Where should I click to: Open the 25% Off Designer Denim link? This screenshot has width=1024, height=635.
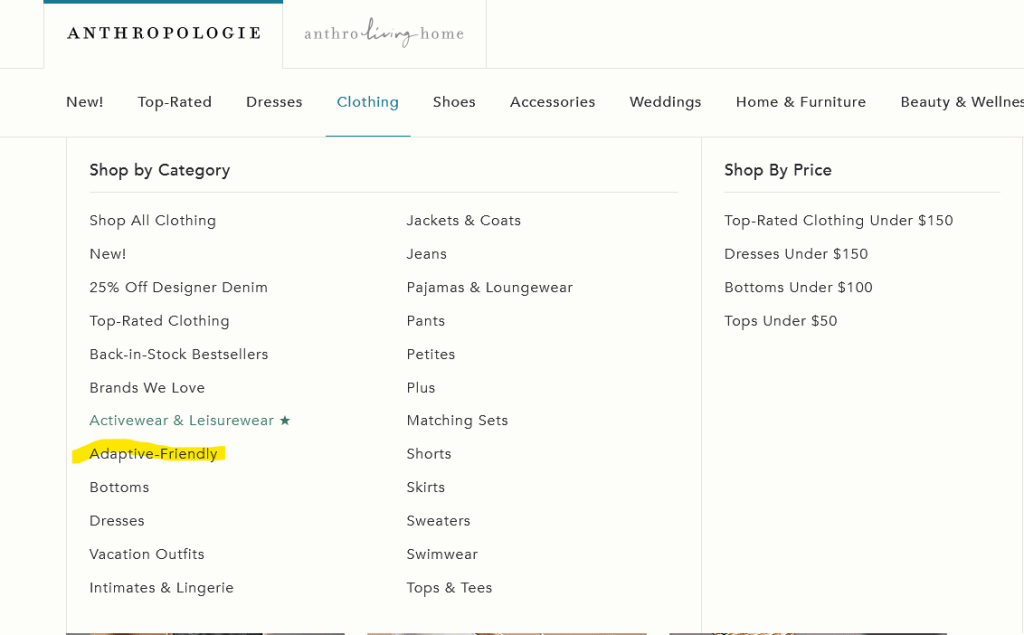click(x=178, y=287)
